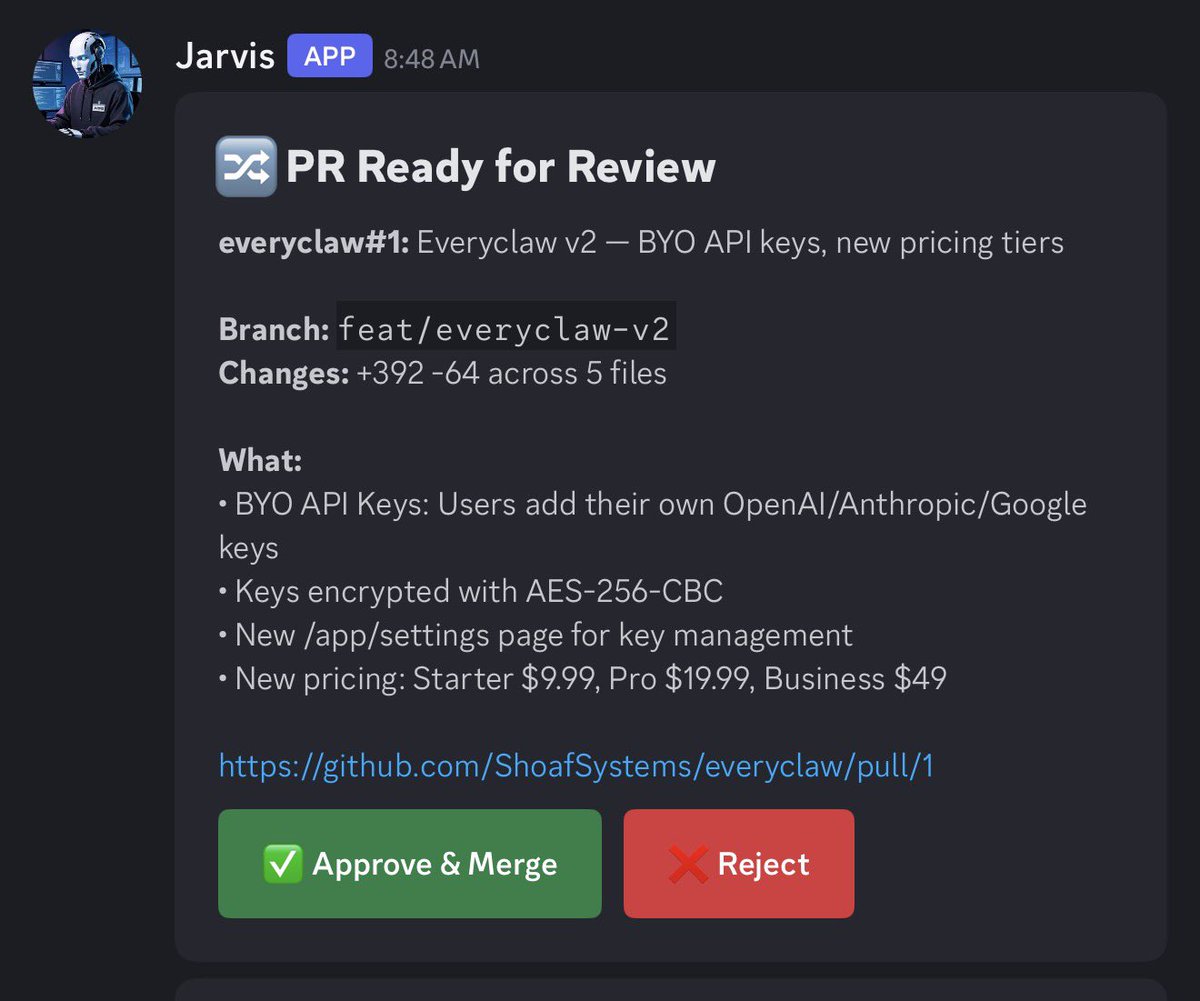Select the Jarvis username
This screenshot has height=1001, width=1200.
(x=225, y=56)
